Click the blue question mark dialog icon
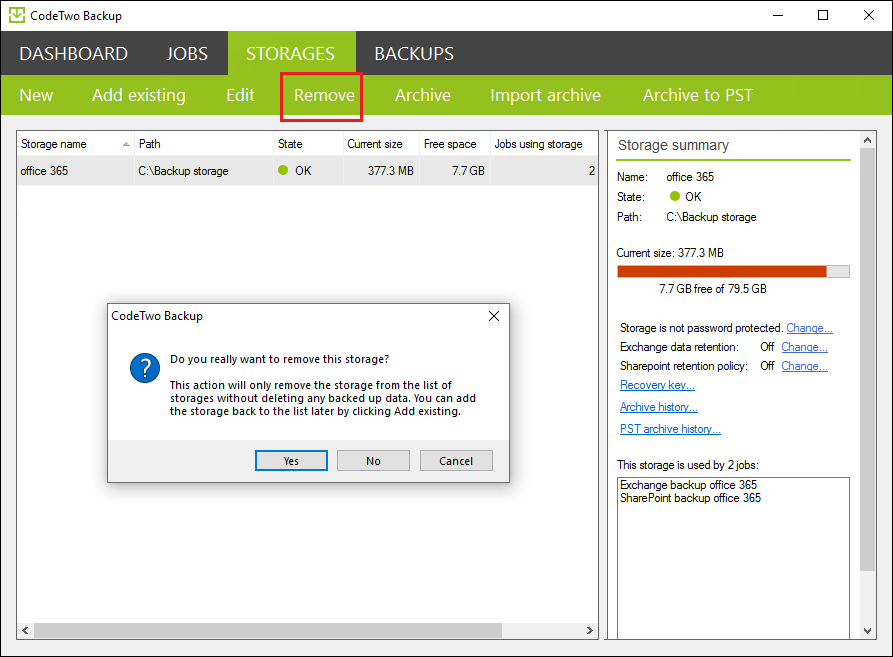The width and height of the screenshot is (893, 657). 145,368
